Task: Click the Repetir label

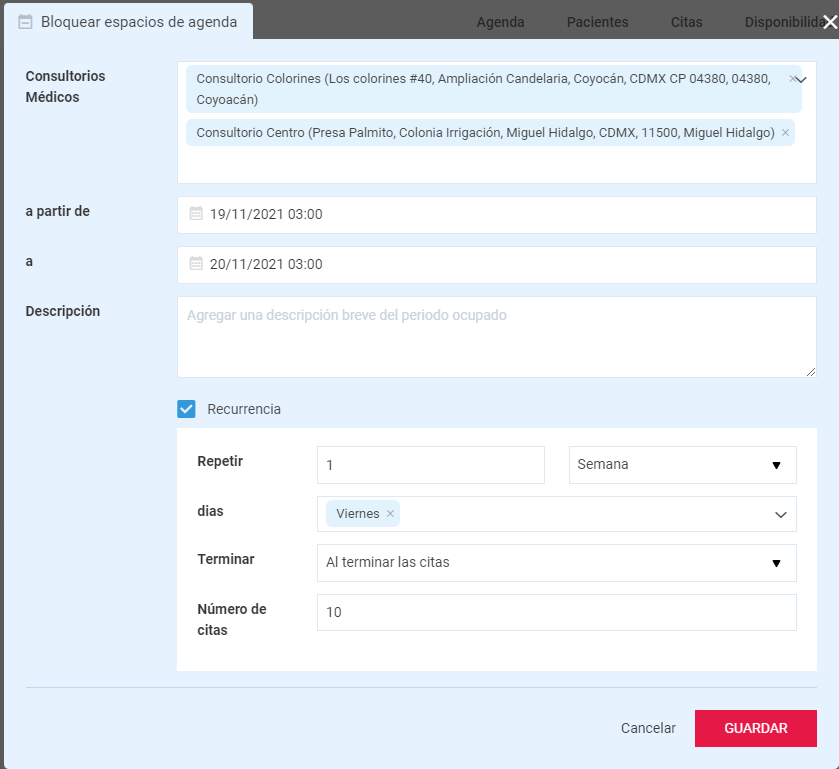Action: click(220, 461)
